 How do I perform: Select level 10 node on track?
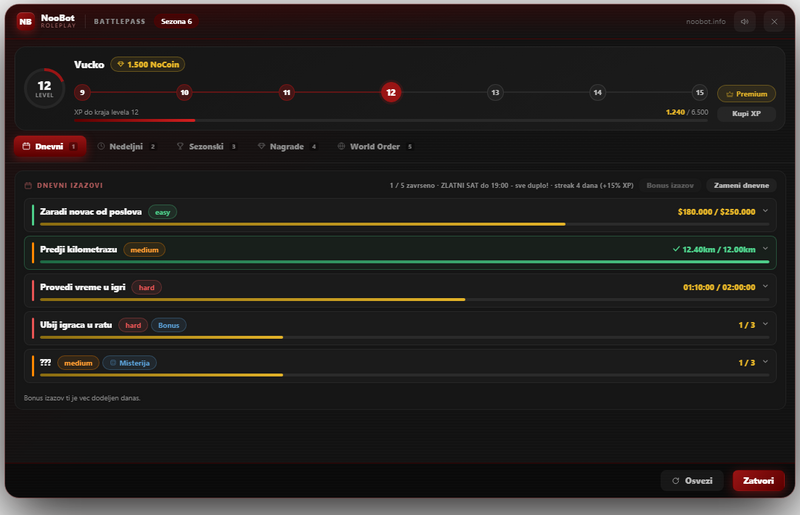[x=184, y=92]
